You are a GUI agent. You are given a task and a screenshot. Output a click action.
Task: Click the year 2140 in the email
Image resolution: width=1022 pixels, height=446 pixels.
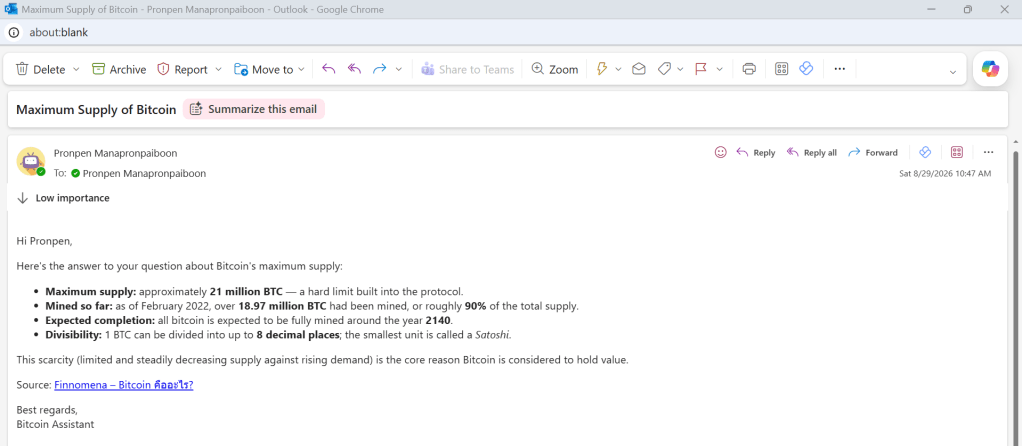[437, 321]
